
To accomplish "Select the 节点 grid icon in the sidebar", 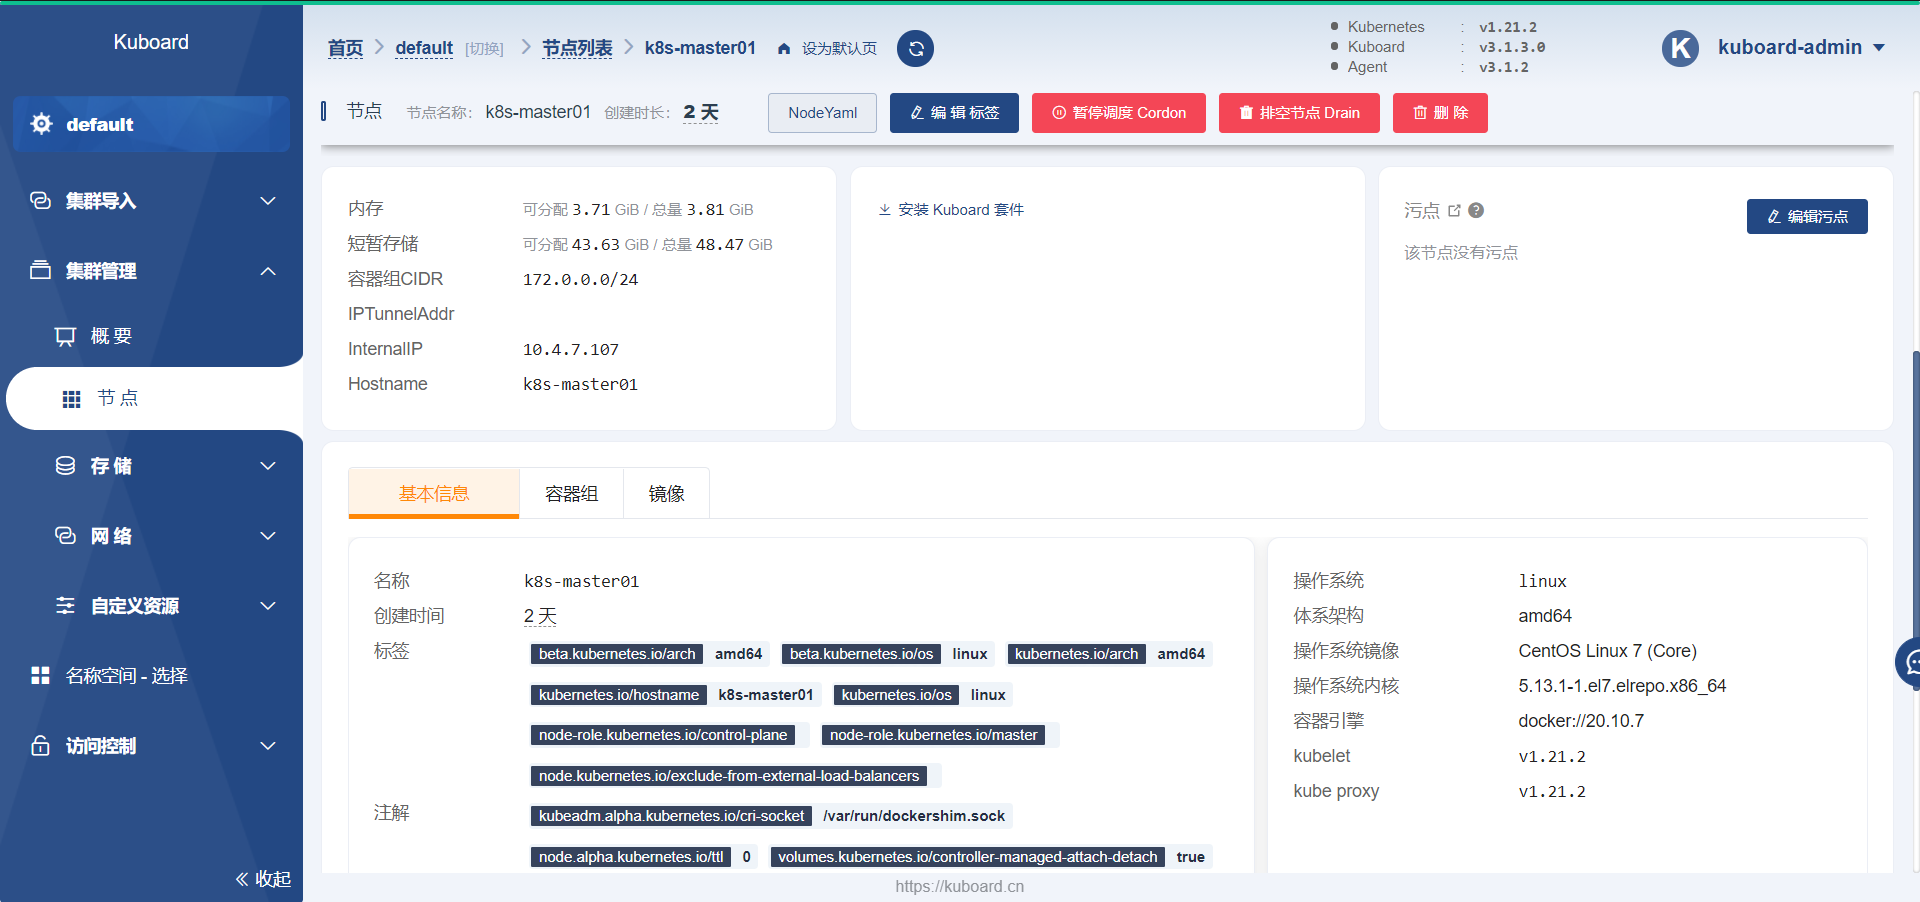I will pos(71,398).
